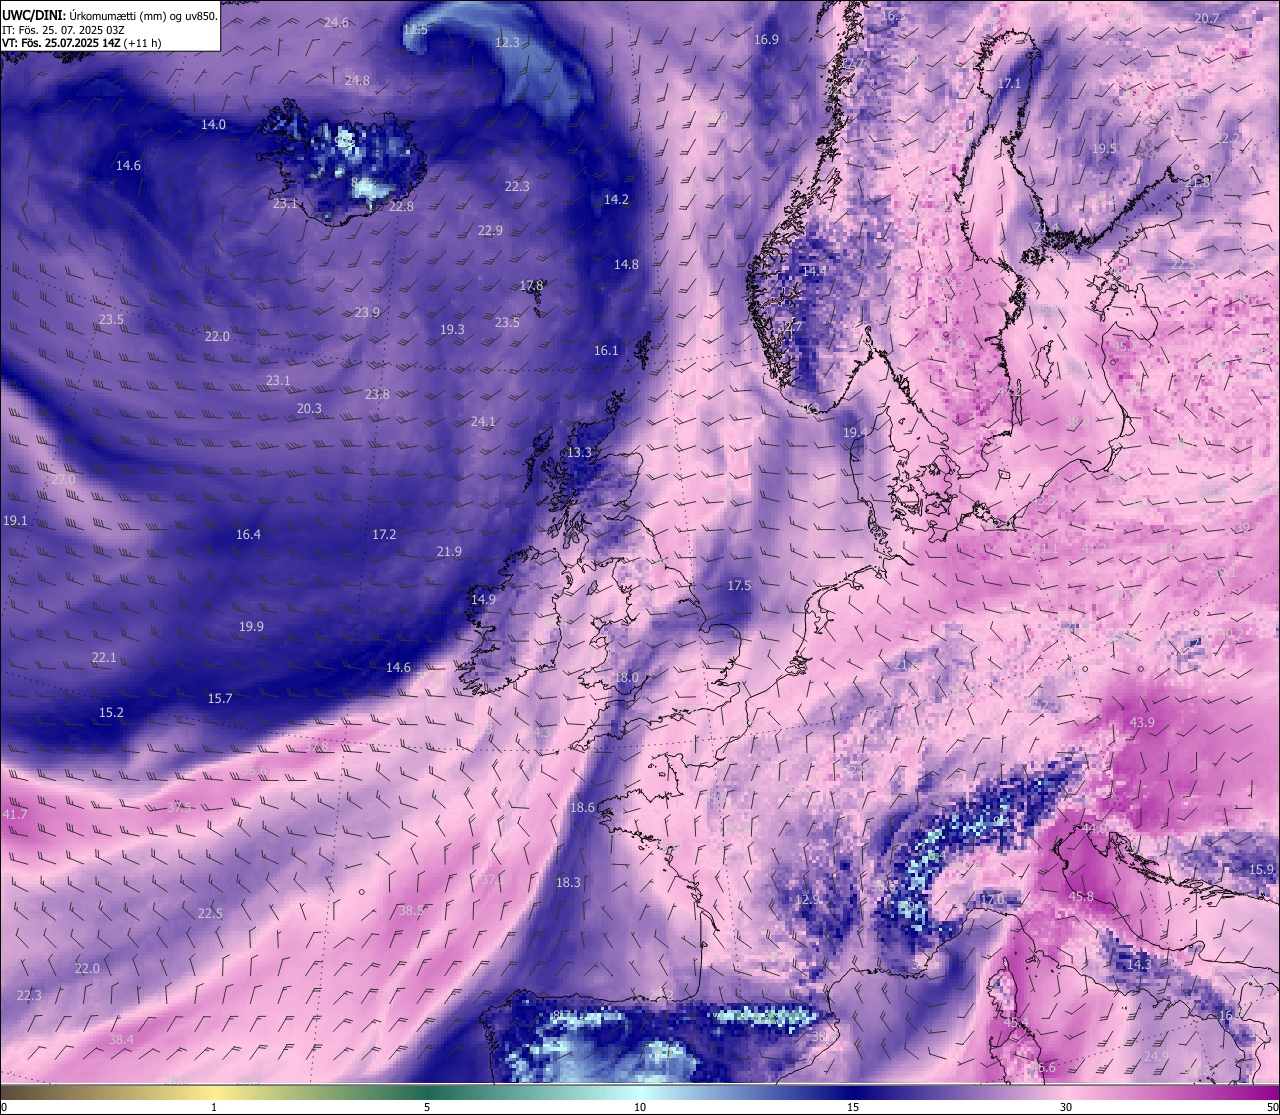1280x1115 pixels.
Task: Click the 22.8 value by Iceland
Action: (x=401, y=206)
